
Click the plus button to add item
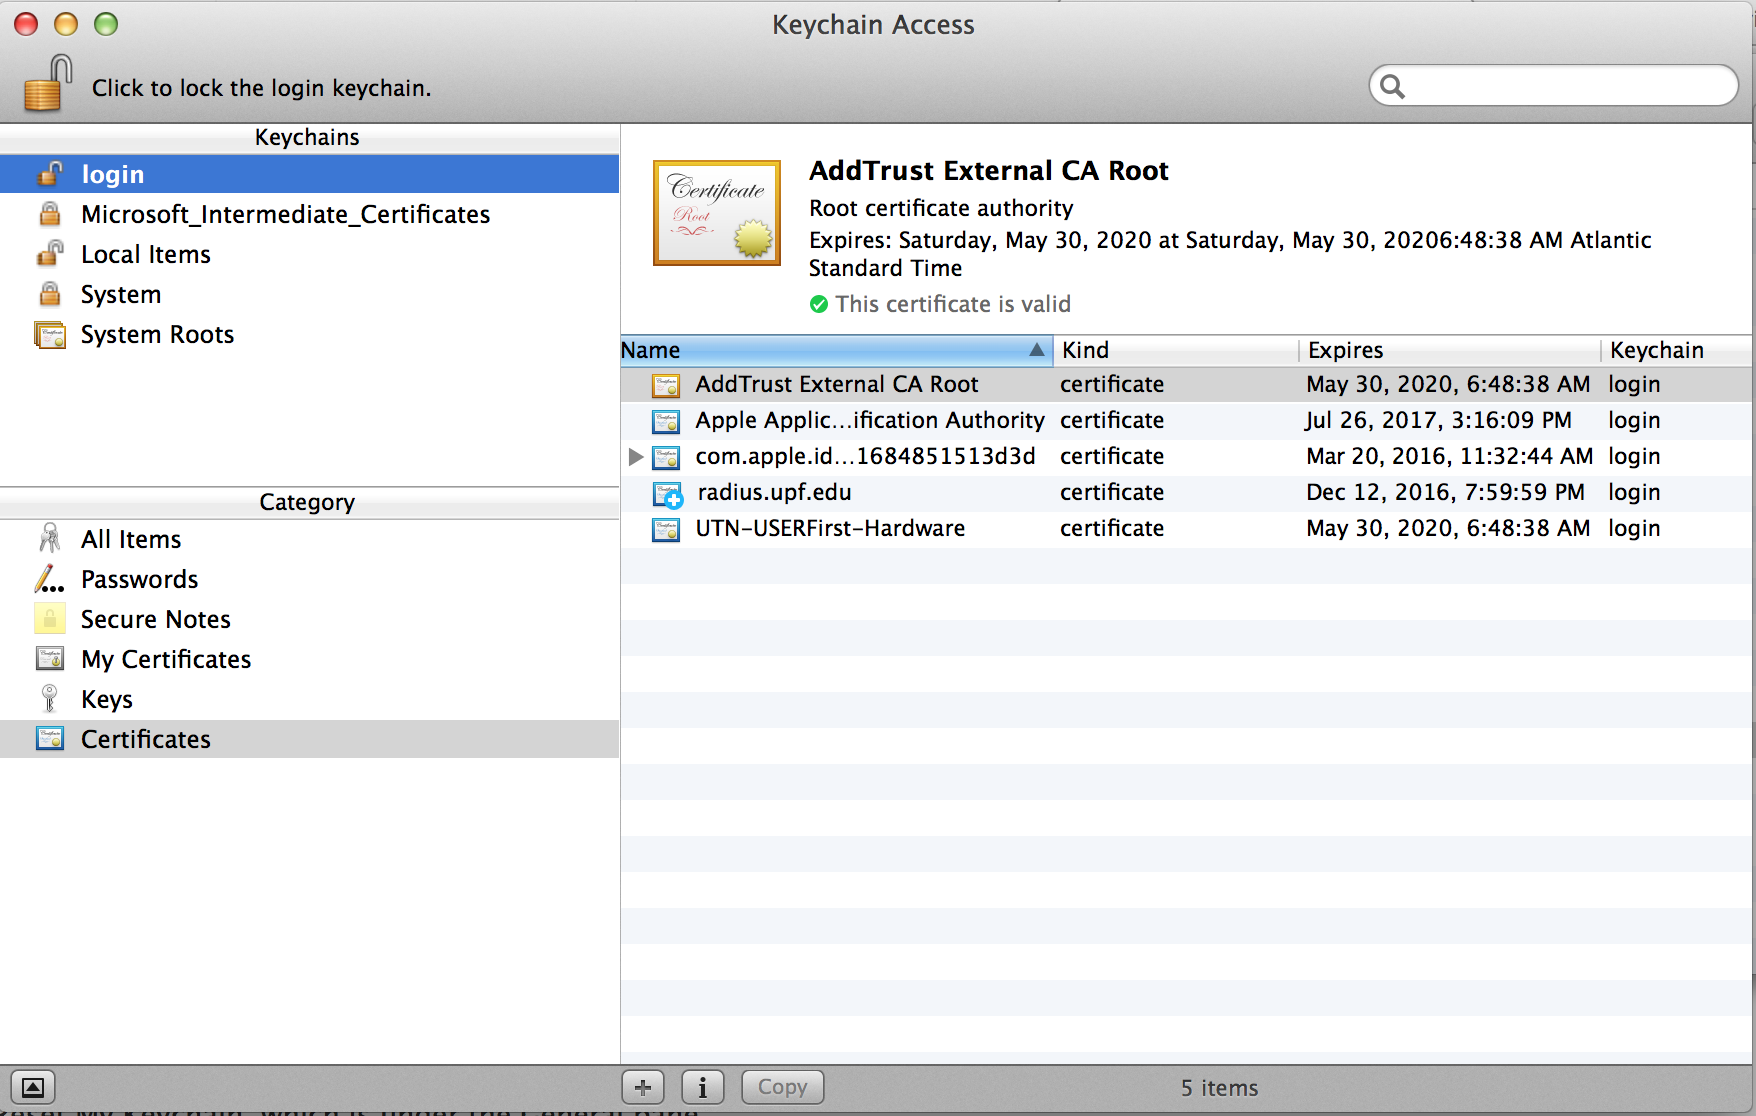642,1087
